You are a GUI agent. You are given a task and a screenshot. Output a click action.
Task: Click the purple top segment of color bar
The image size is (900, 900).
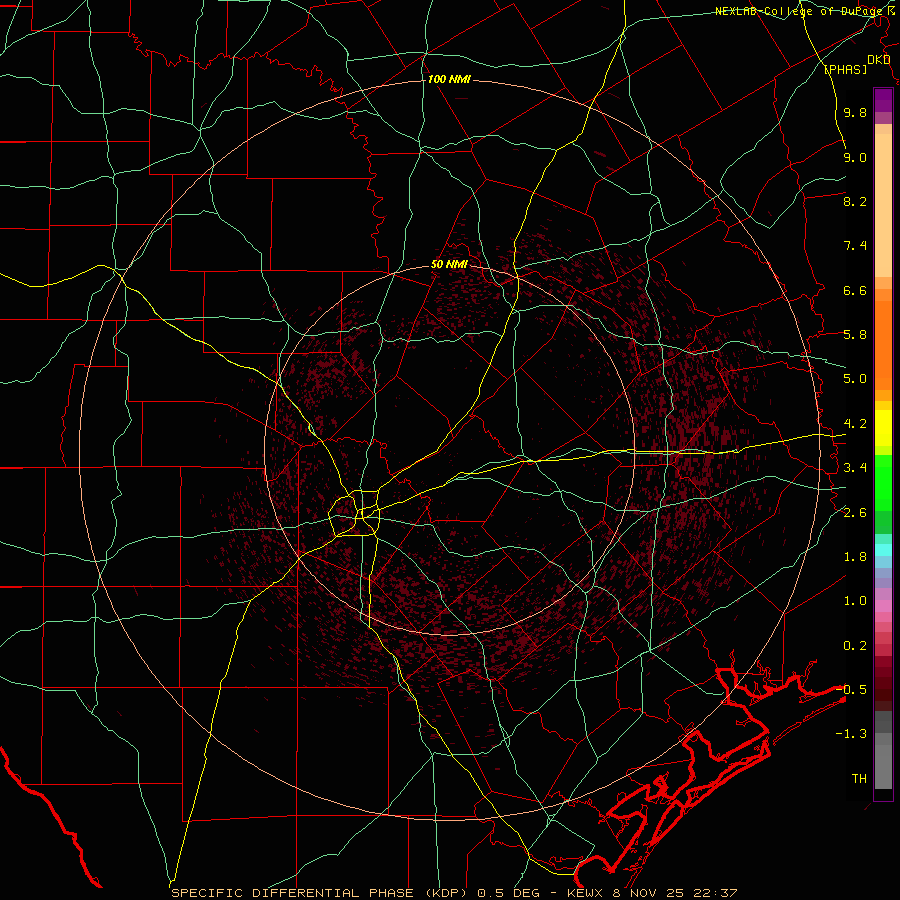tap(883, 100)
